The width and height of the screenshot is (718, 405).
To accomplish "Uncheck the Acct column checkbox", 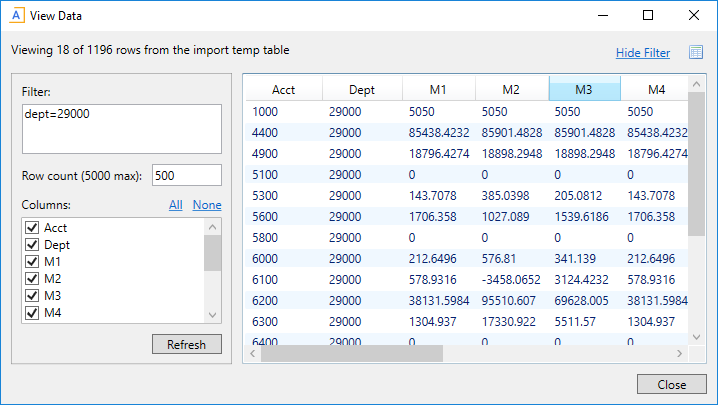I will point(30,228).
